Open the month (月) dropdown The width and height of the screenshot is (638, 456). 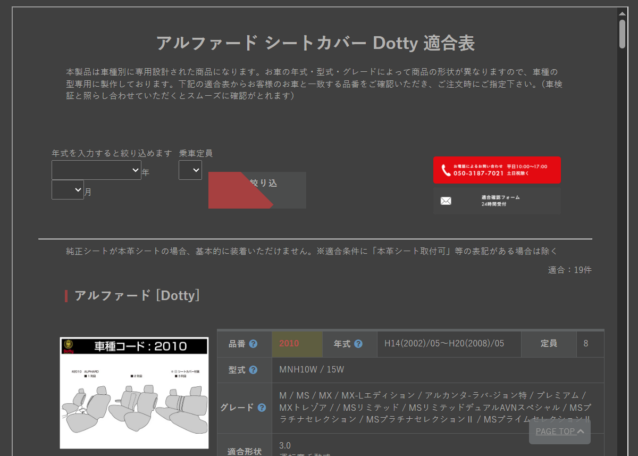click(x=67, y=190)
